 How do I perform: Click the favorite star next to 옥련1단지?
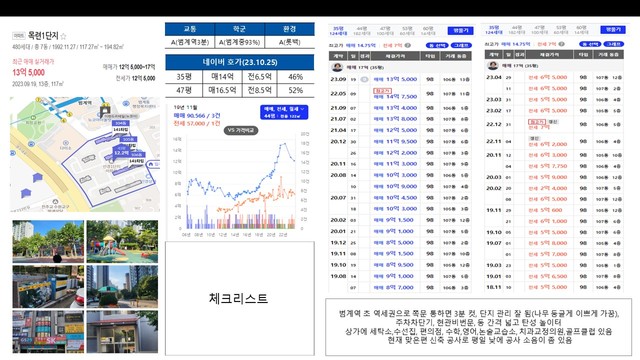point(63,36)
